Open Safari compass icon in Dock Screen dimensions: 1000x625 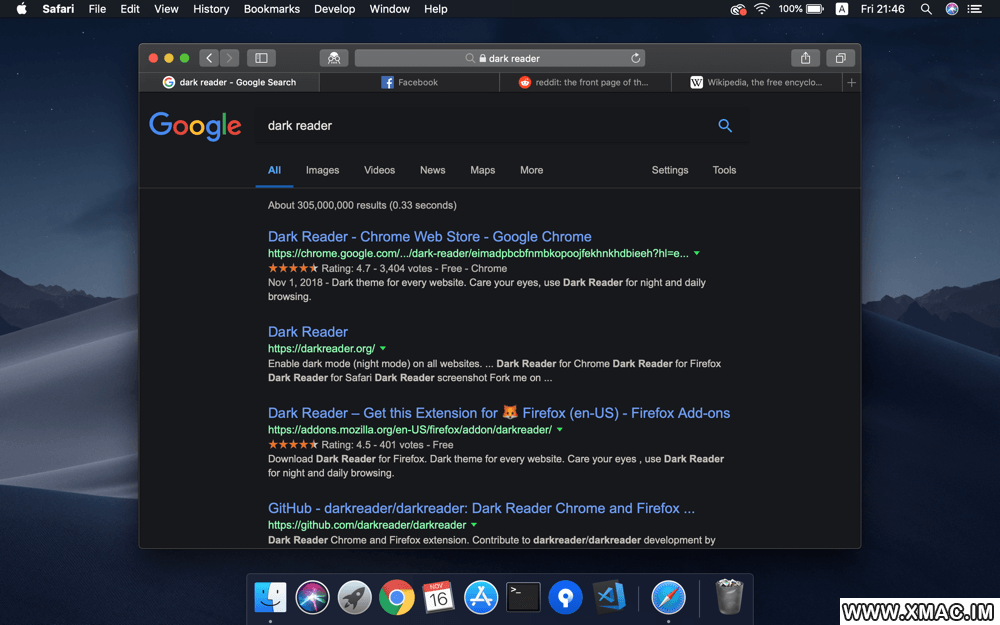tap(668, 598)
